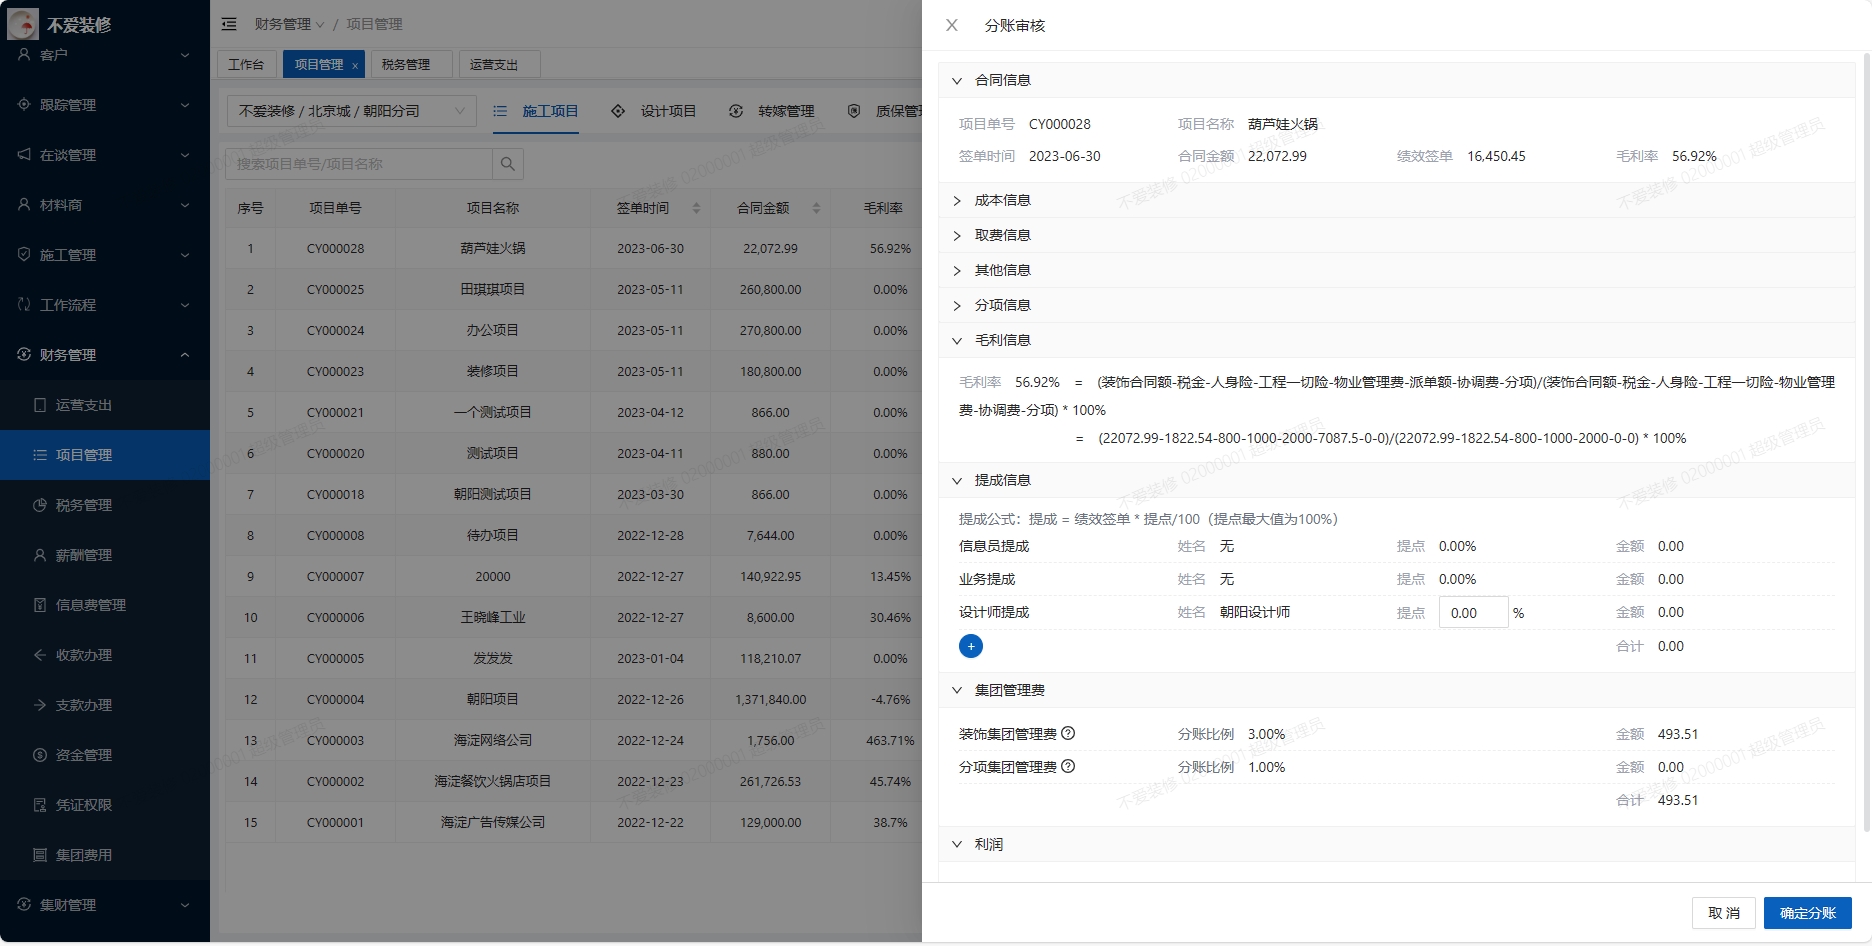Click the 资金管理 coin icon
The image size is (1872, 946).
tap(40, 755)
